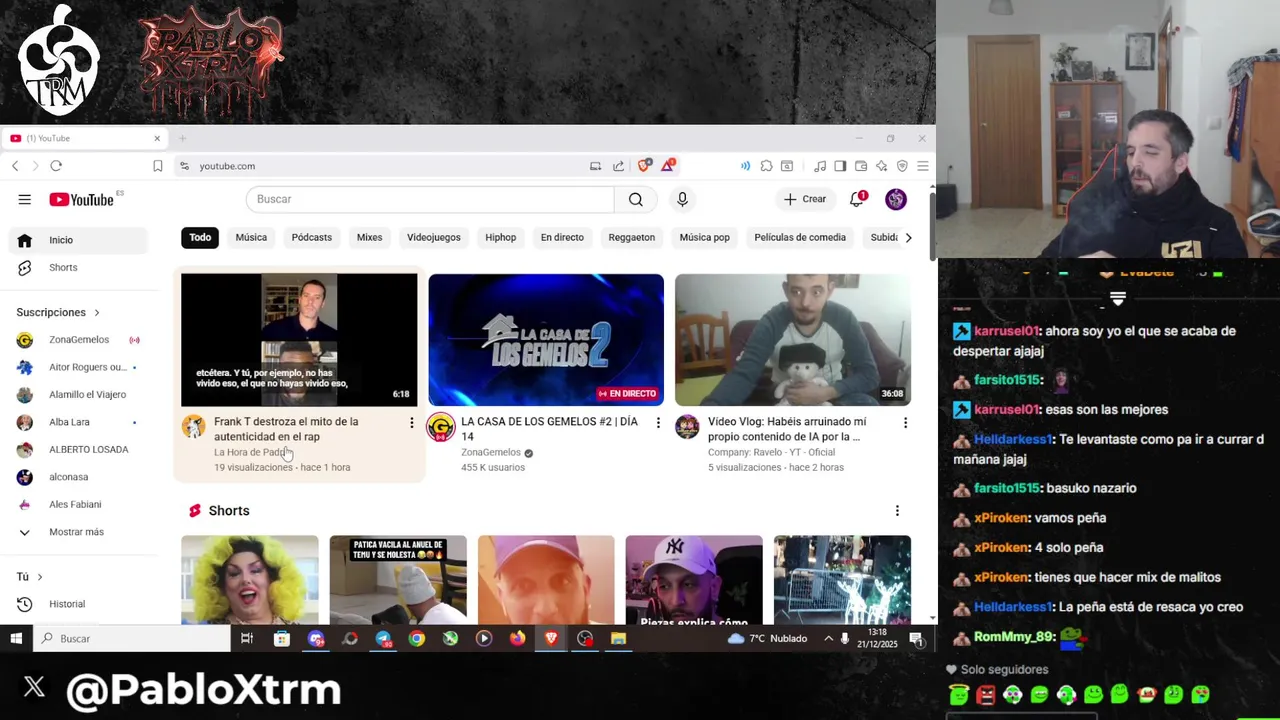1280x720 pixels.
Task: Open Video Vlog thumbnail with plush toy
Action: pyautogui.click(x=793, y=340)
